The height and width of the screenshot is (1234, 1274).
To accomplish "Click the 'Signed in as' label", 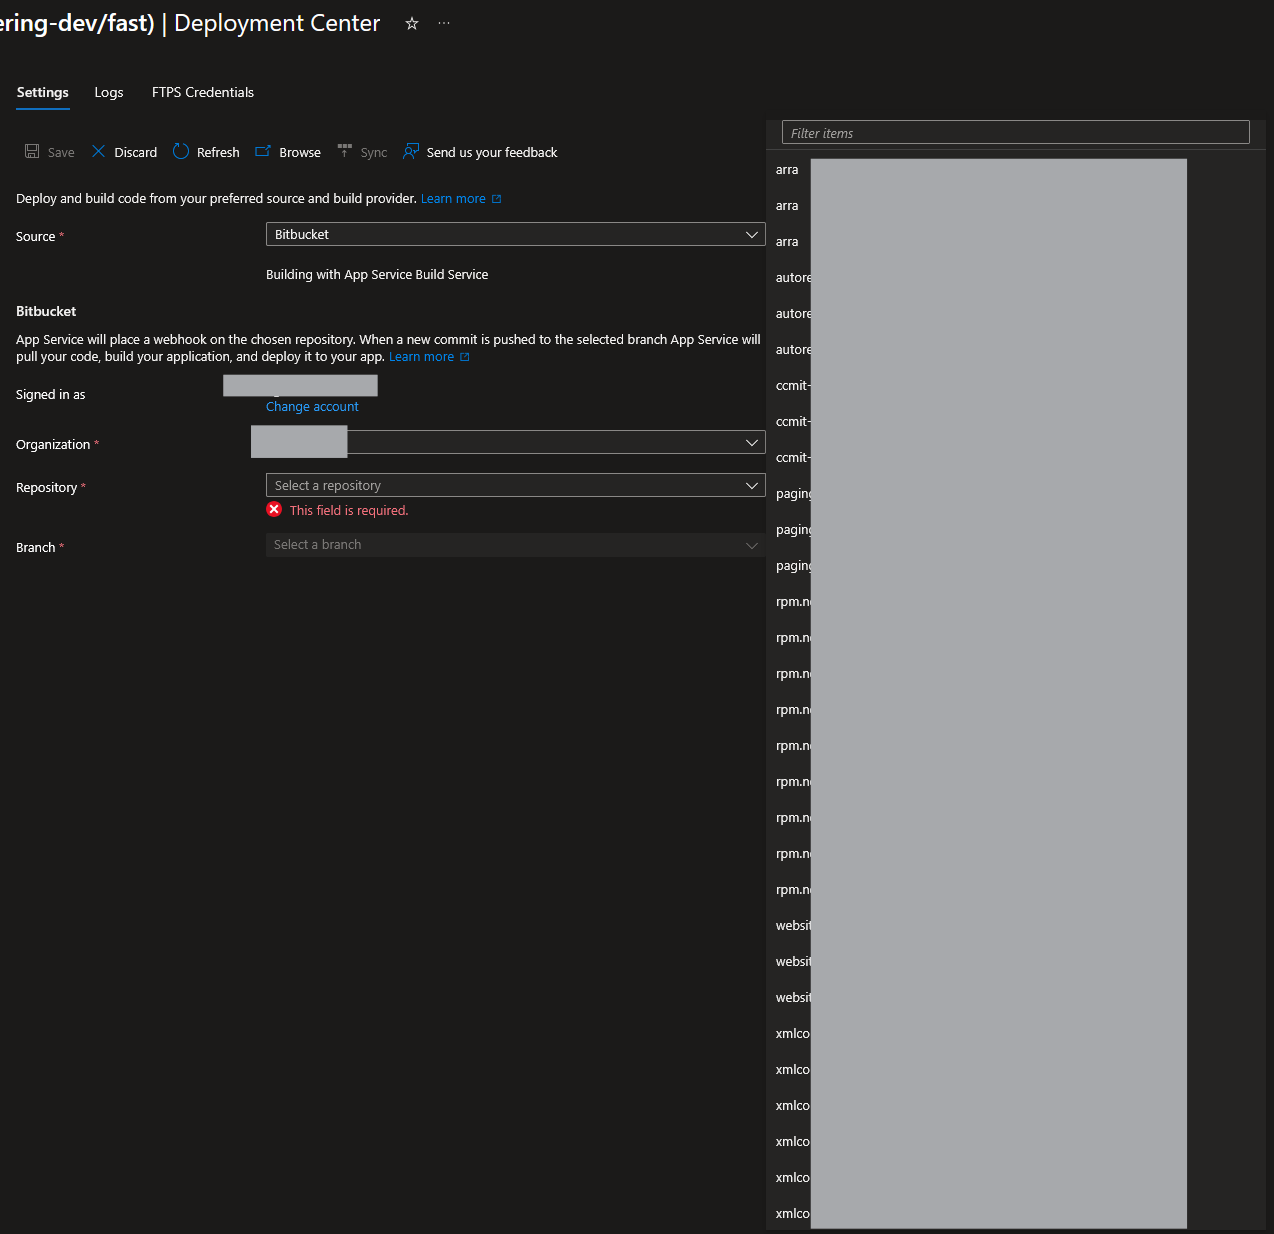I will (x=51, y=395).
